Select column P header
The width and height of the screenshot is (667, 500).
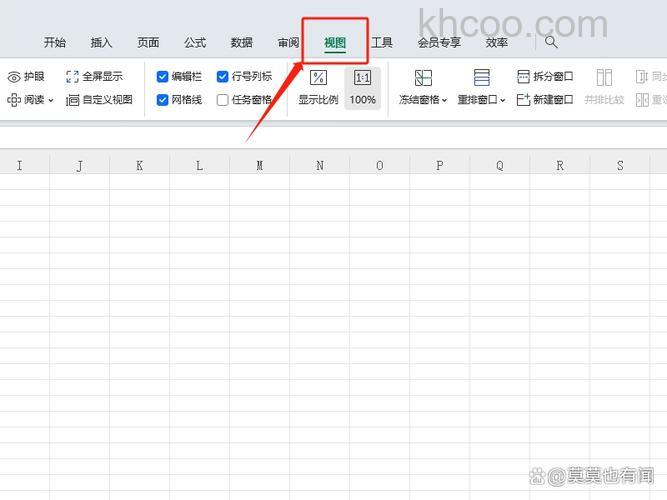(x=440, y=165)
